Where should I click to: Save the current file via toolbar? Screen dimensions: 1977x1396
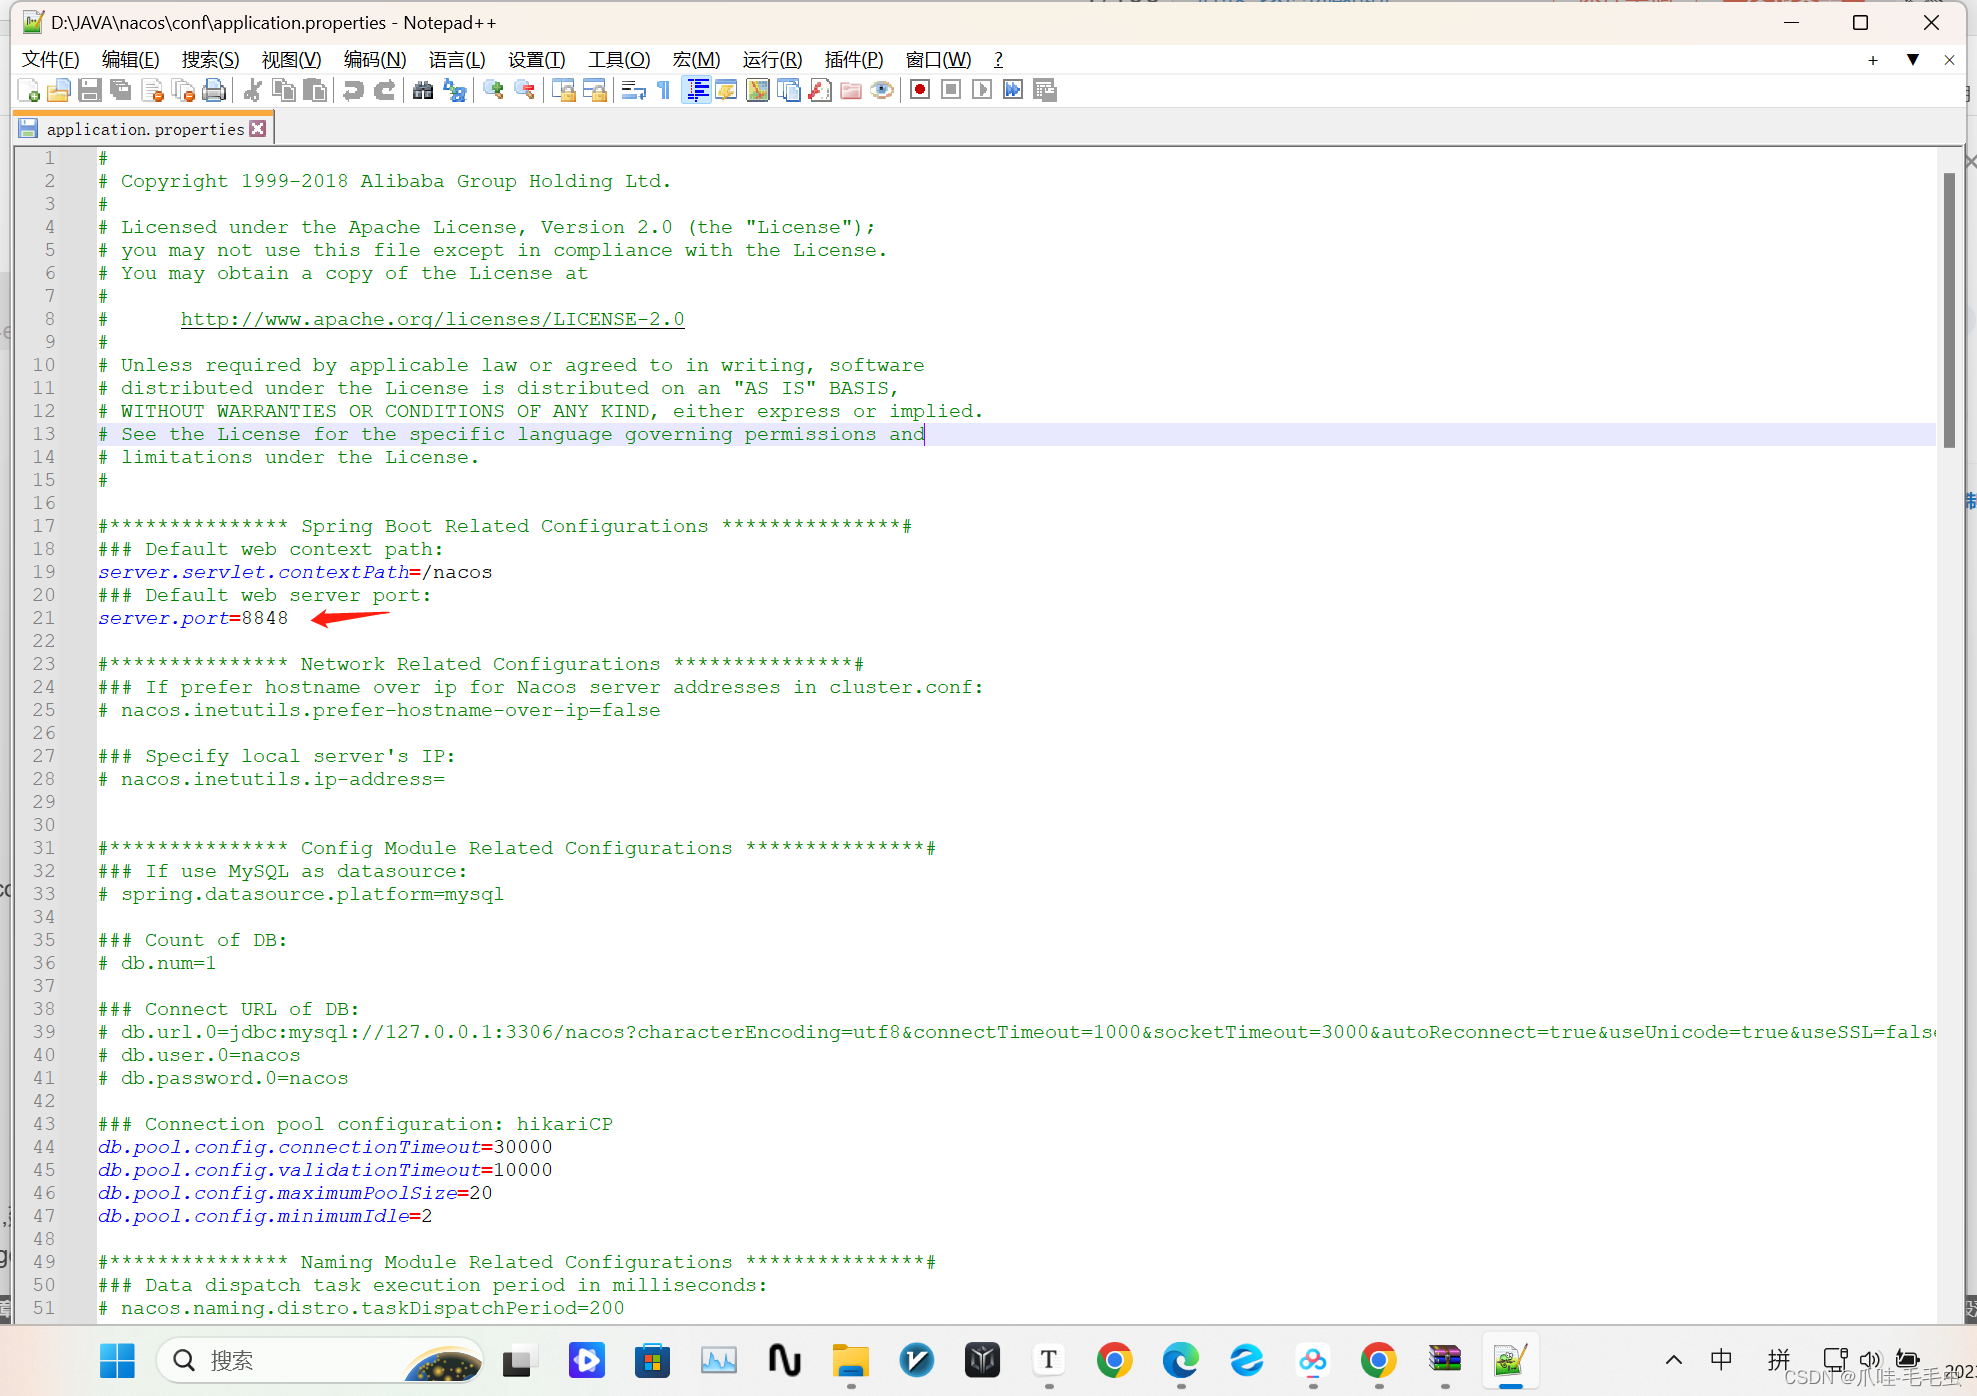click(x=90, y=91)
